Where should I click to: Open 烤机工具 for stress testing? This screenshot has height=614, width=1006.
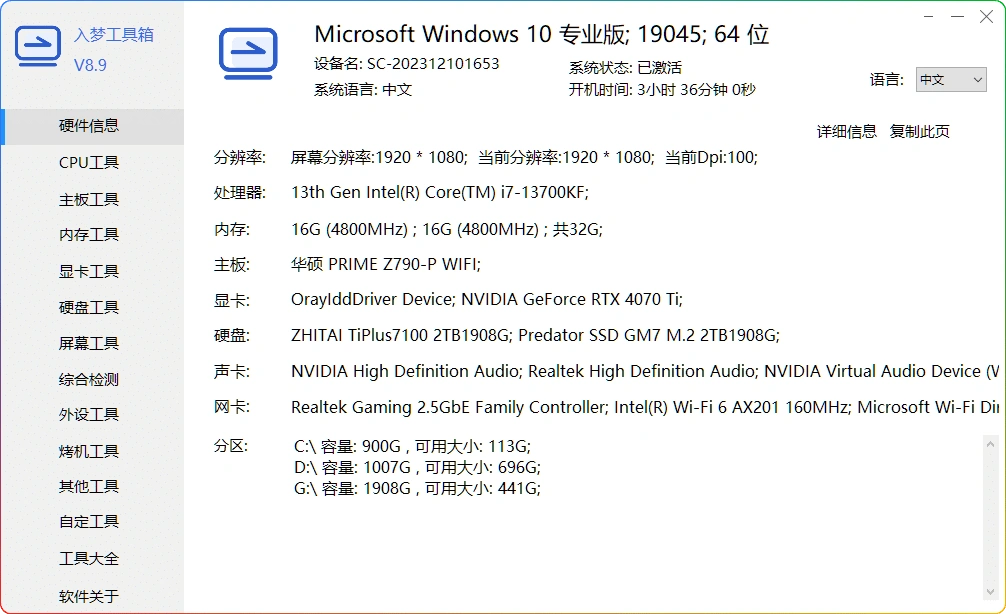(x=90, y=451)
